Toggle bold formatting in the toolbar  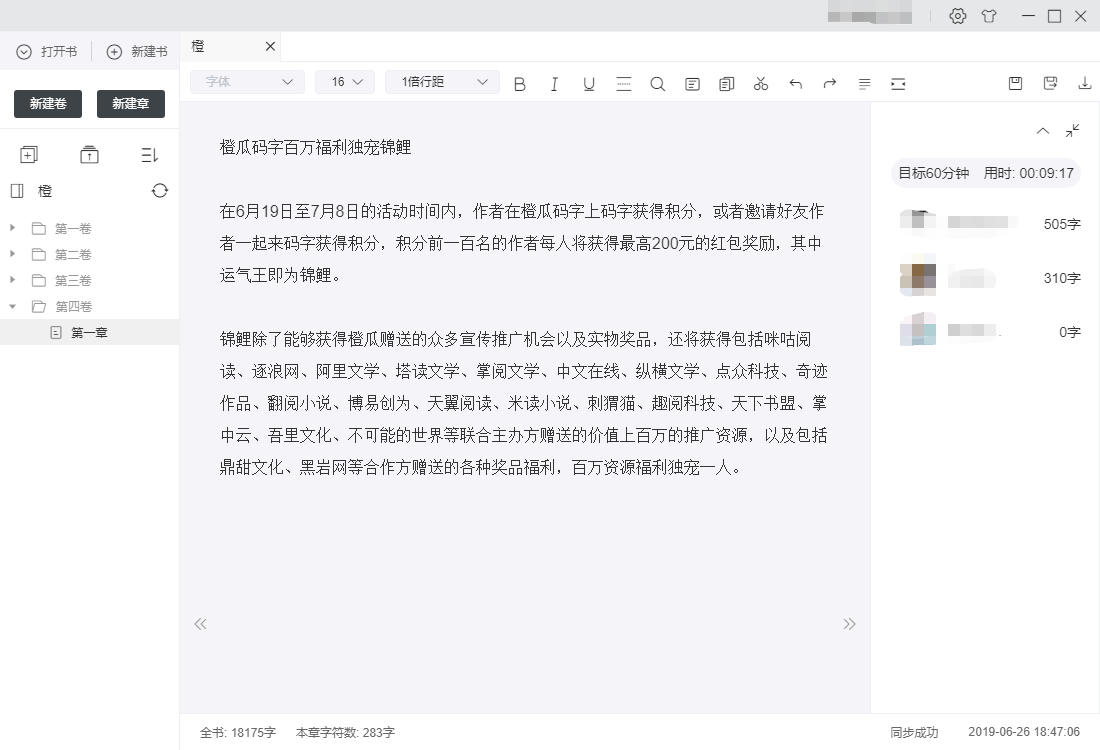click(x=519, y=84)
